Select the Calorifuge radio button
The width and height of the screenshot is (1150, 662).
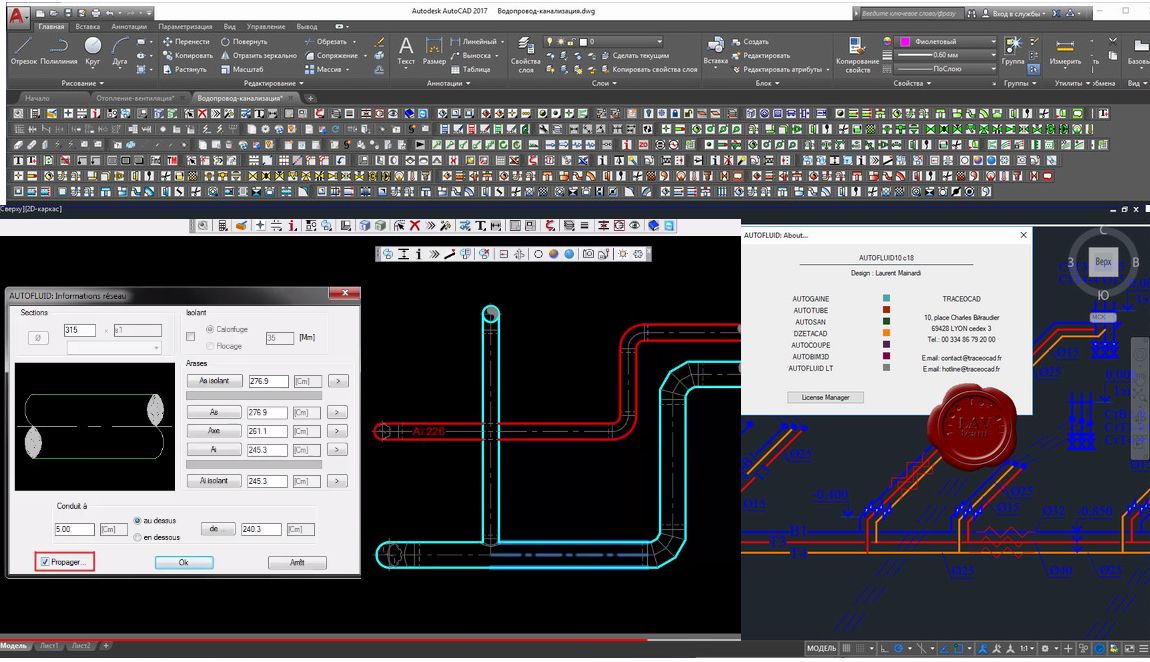[210, 330]
